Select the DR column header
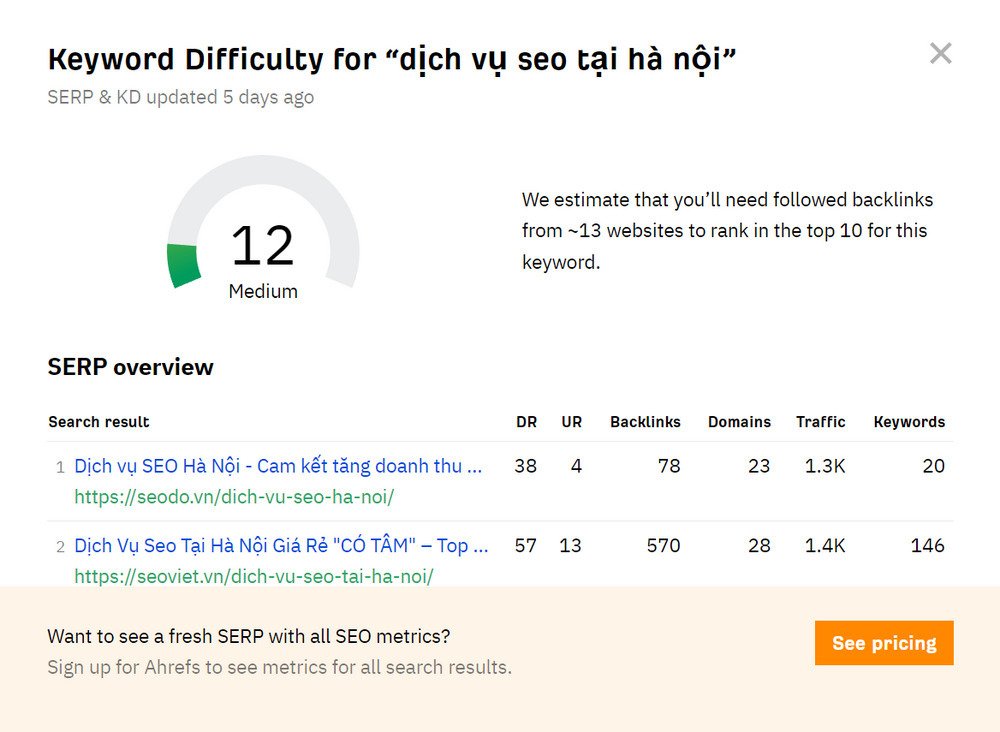 coord(525,422)
